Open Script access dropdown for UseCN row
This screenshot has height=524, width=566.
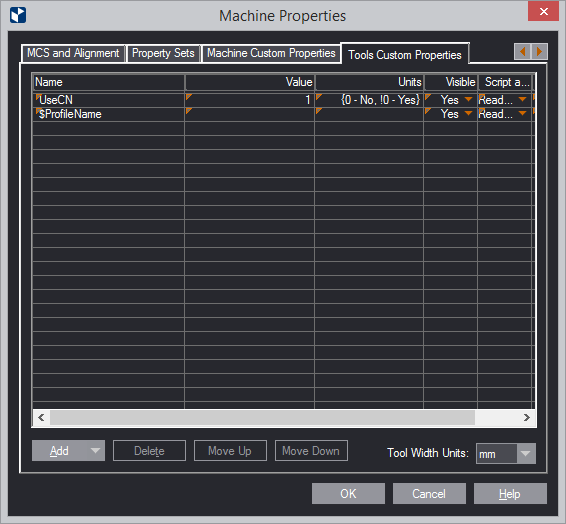[522, 99]
